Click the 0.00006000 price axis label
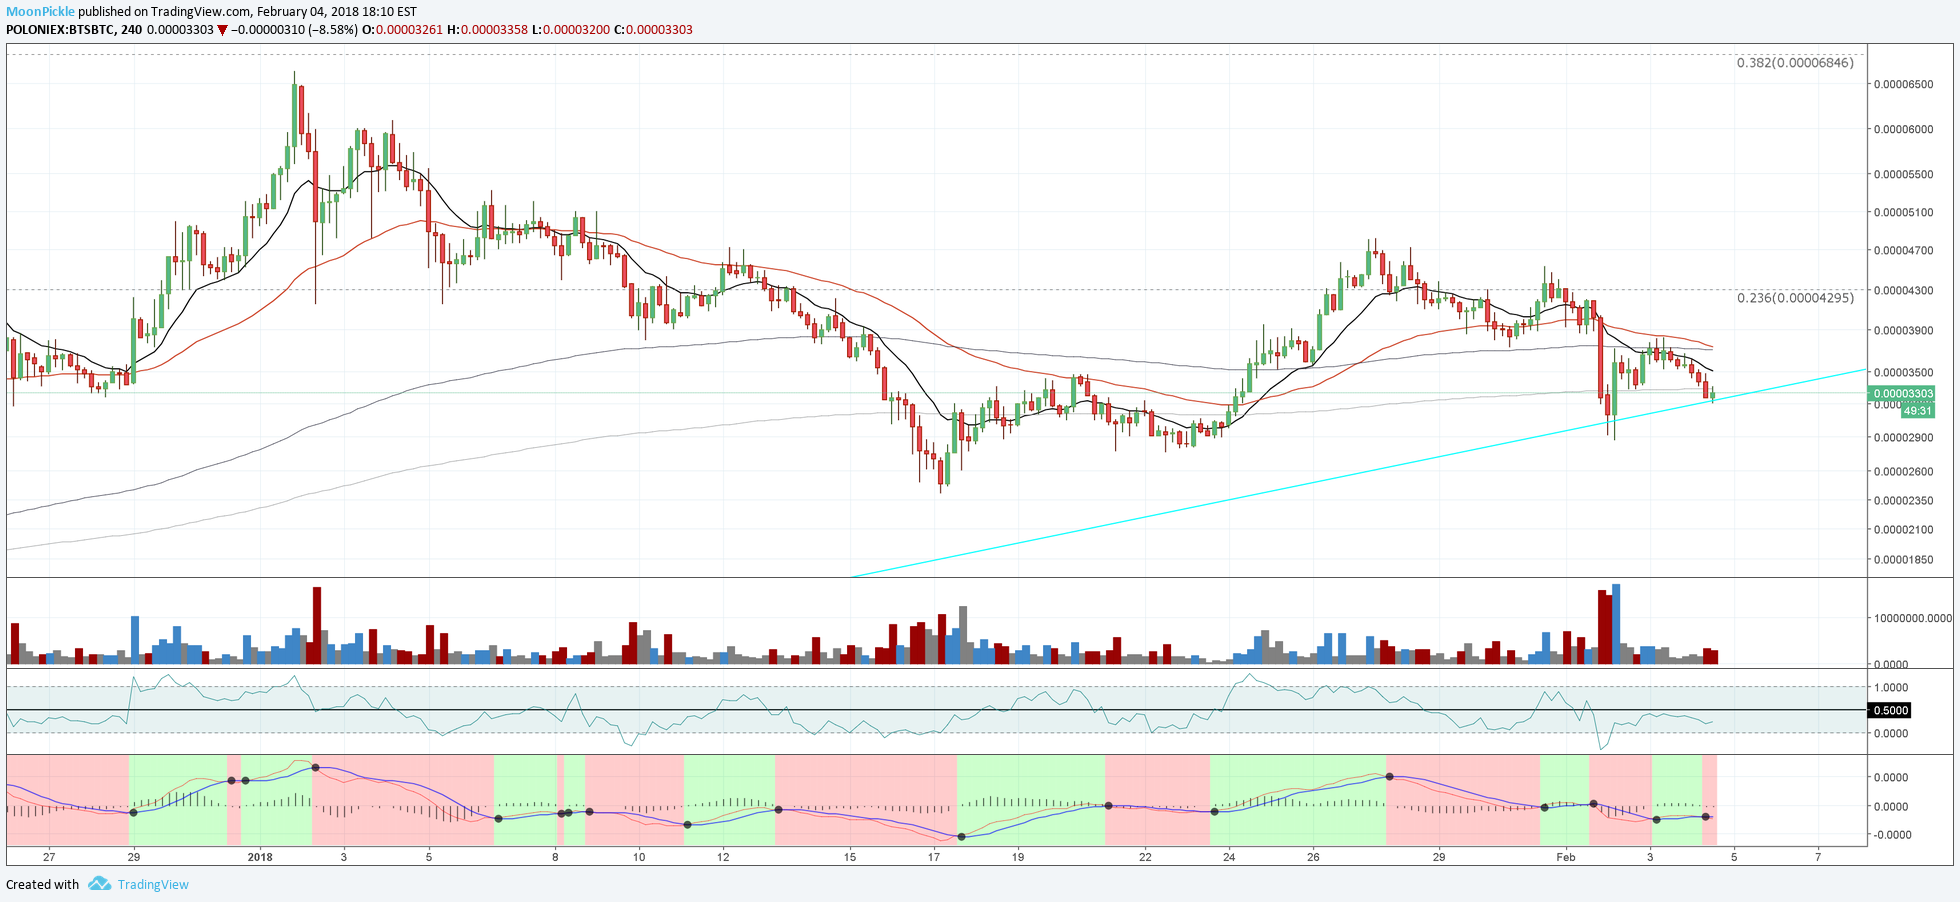 (x=1903, y=130)
